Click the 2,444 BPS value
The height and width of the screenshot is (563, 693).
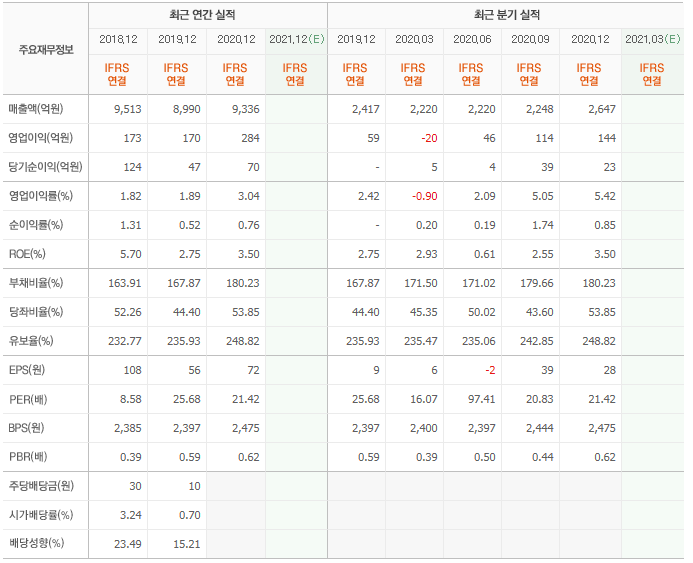point(540,428)
